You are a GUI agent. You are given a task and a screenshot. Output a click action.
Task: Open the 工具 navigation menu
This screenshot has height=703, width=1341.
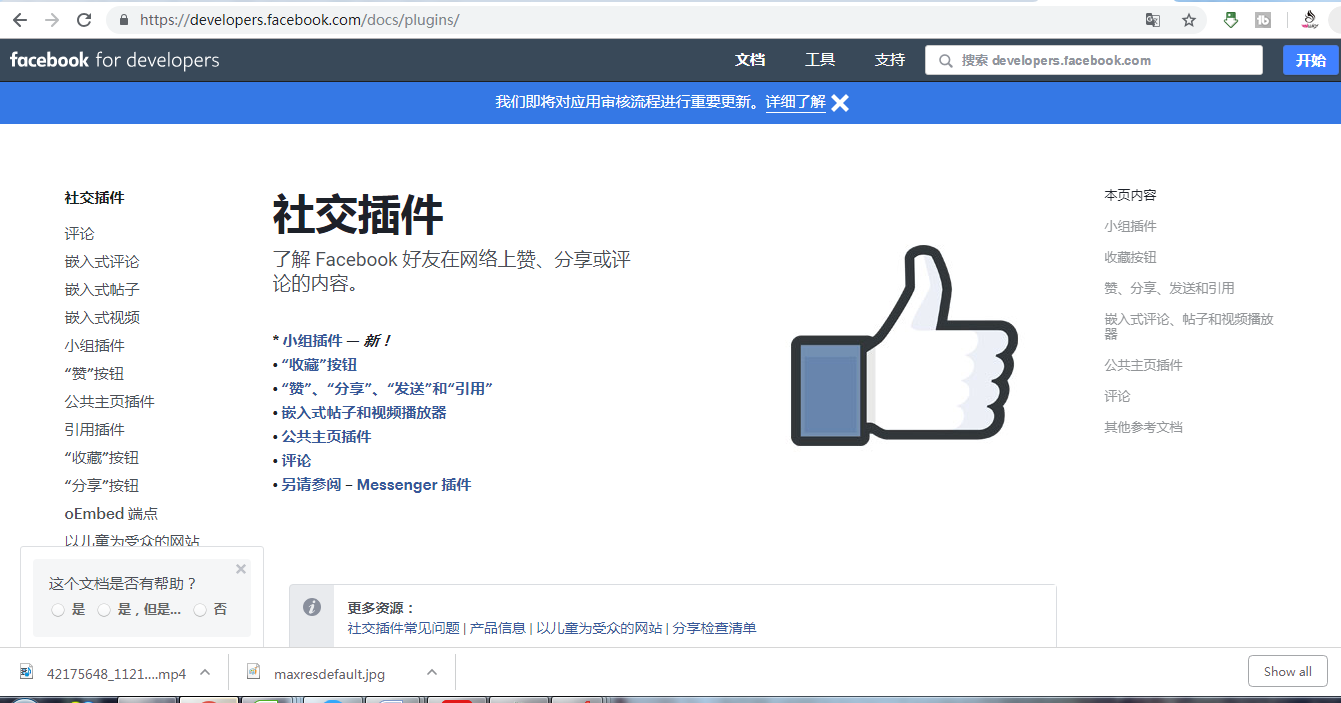(820, 60)
